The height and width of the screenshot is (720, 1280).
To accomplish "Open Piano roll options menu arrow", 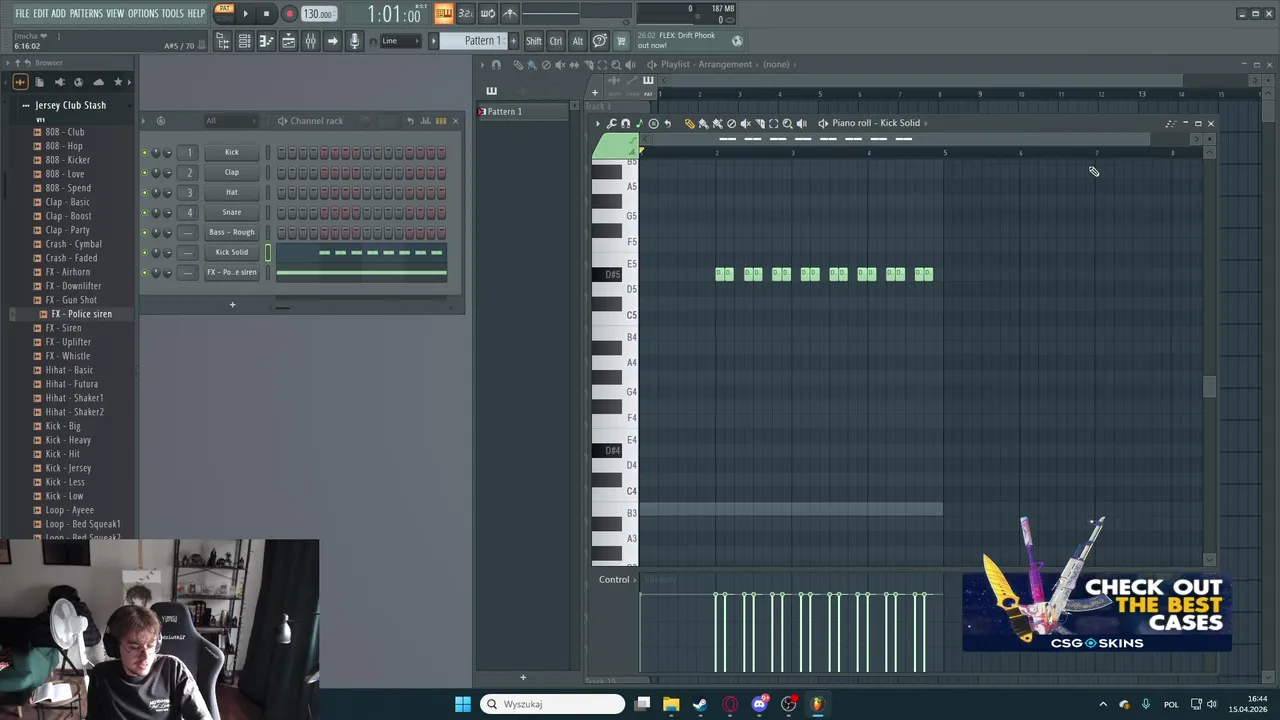I will (598, 123).
